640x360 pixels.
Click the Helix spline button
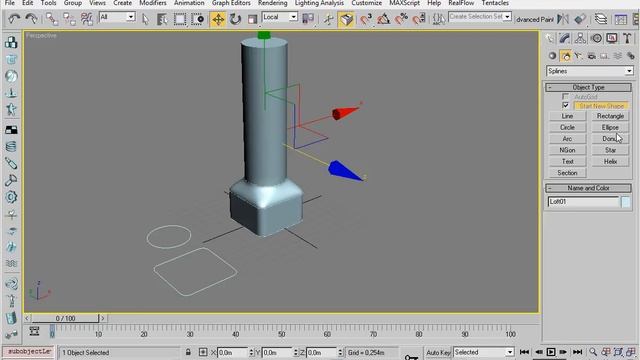tap(610, 162)
